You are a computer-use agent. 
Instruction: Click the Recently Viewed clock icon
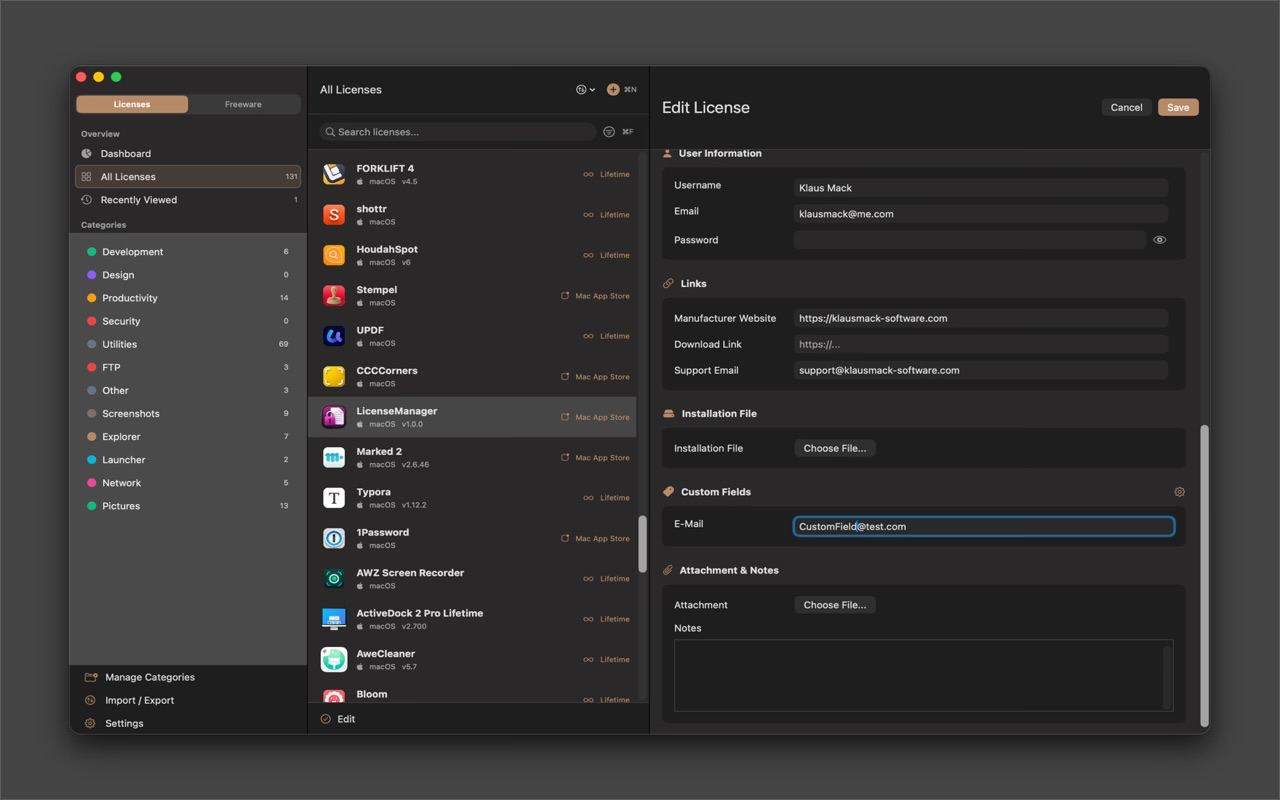(x=87, y=200)
